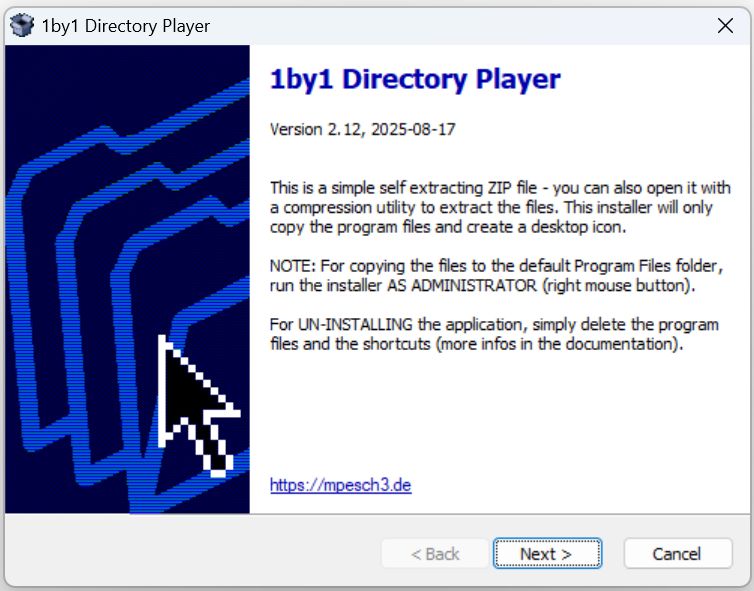The image size is (754, 591).
Task: Click the self extracting ZIP file description
Action: click(500, 207)
